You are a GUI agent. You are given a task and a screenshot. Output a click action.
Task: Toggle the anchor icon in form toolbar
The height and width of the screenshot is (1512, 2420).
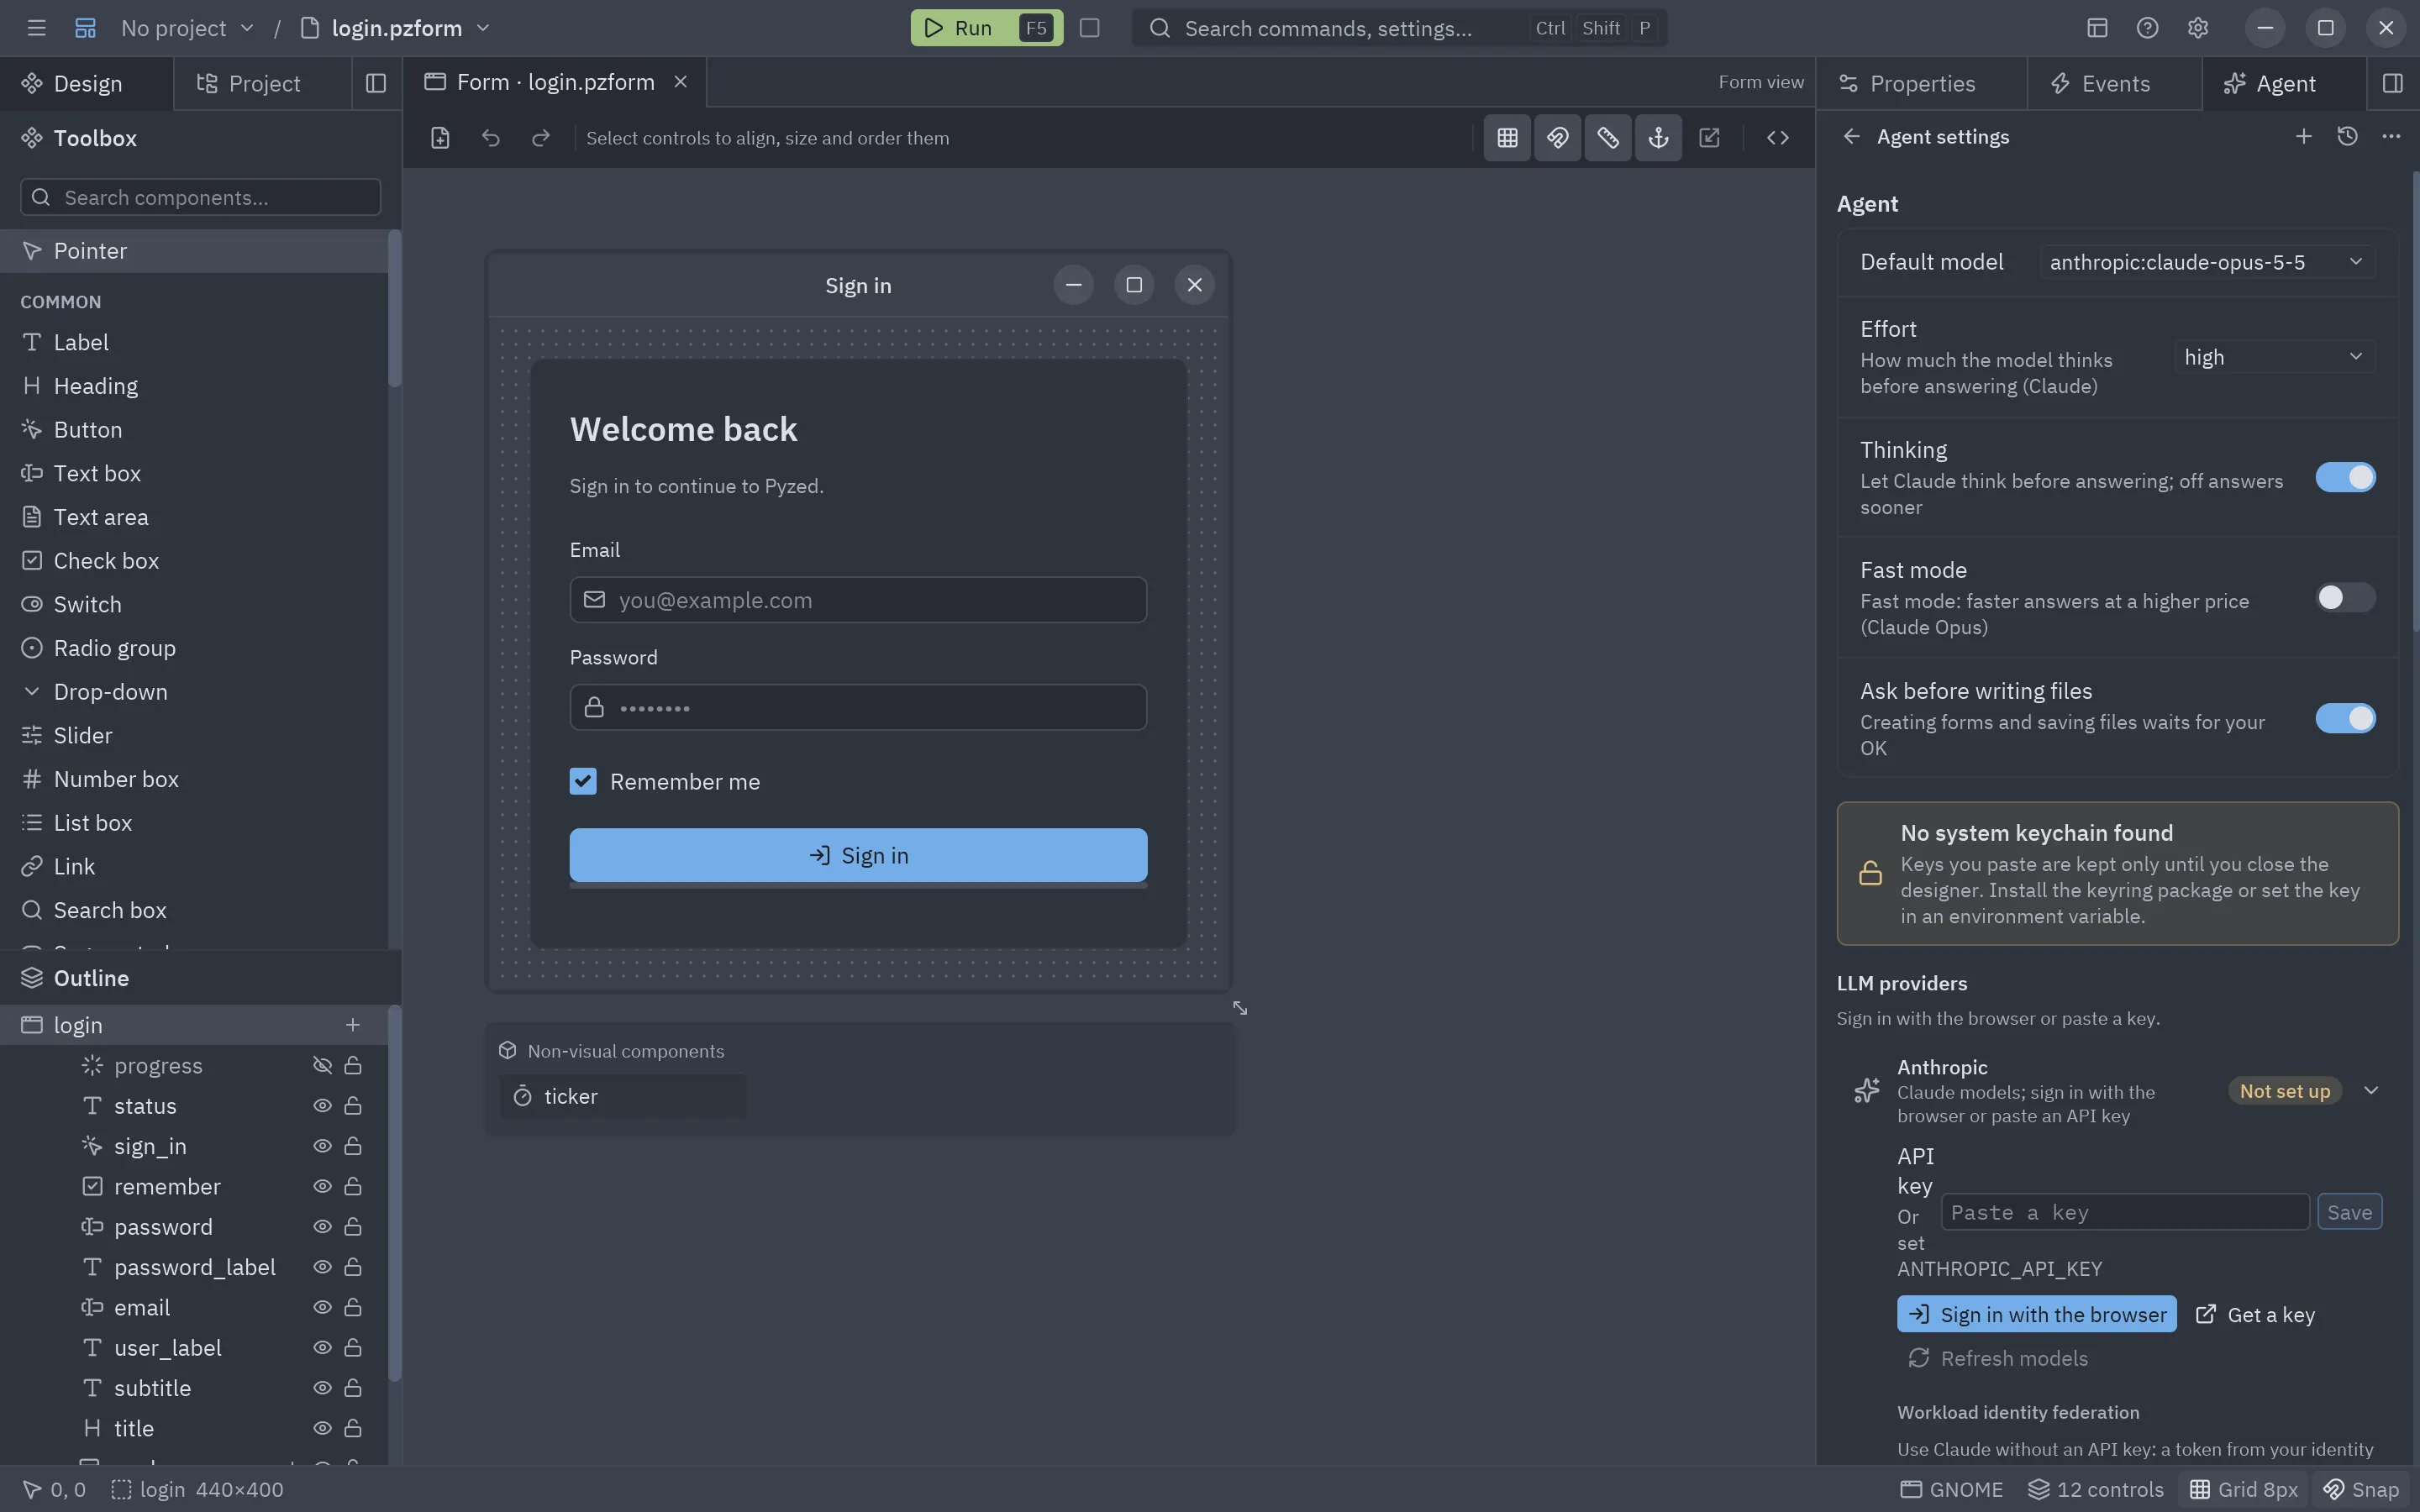click(1658, 138)
